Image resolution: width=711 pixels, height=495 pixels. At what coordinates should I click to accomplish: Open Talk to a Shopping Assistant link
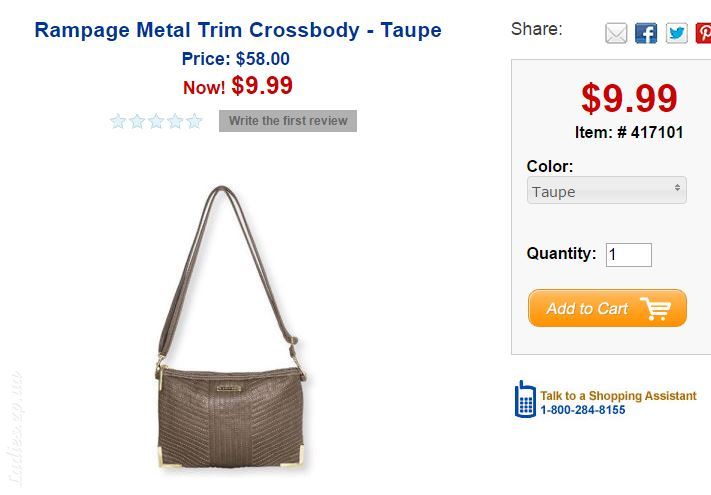(x=618, y=396)
